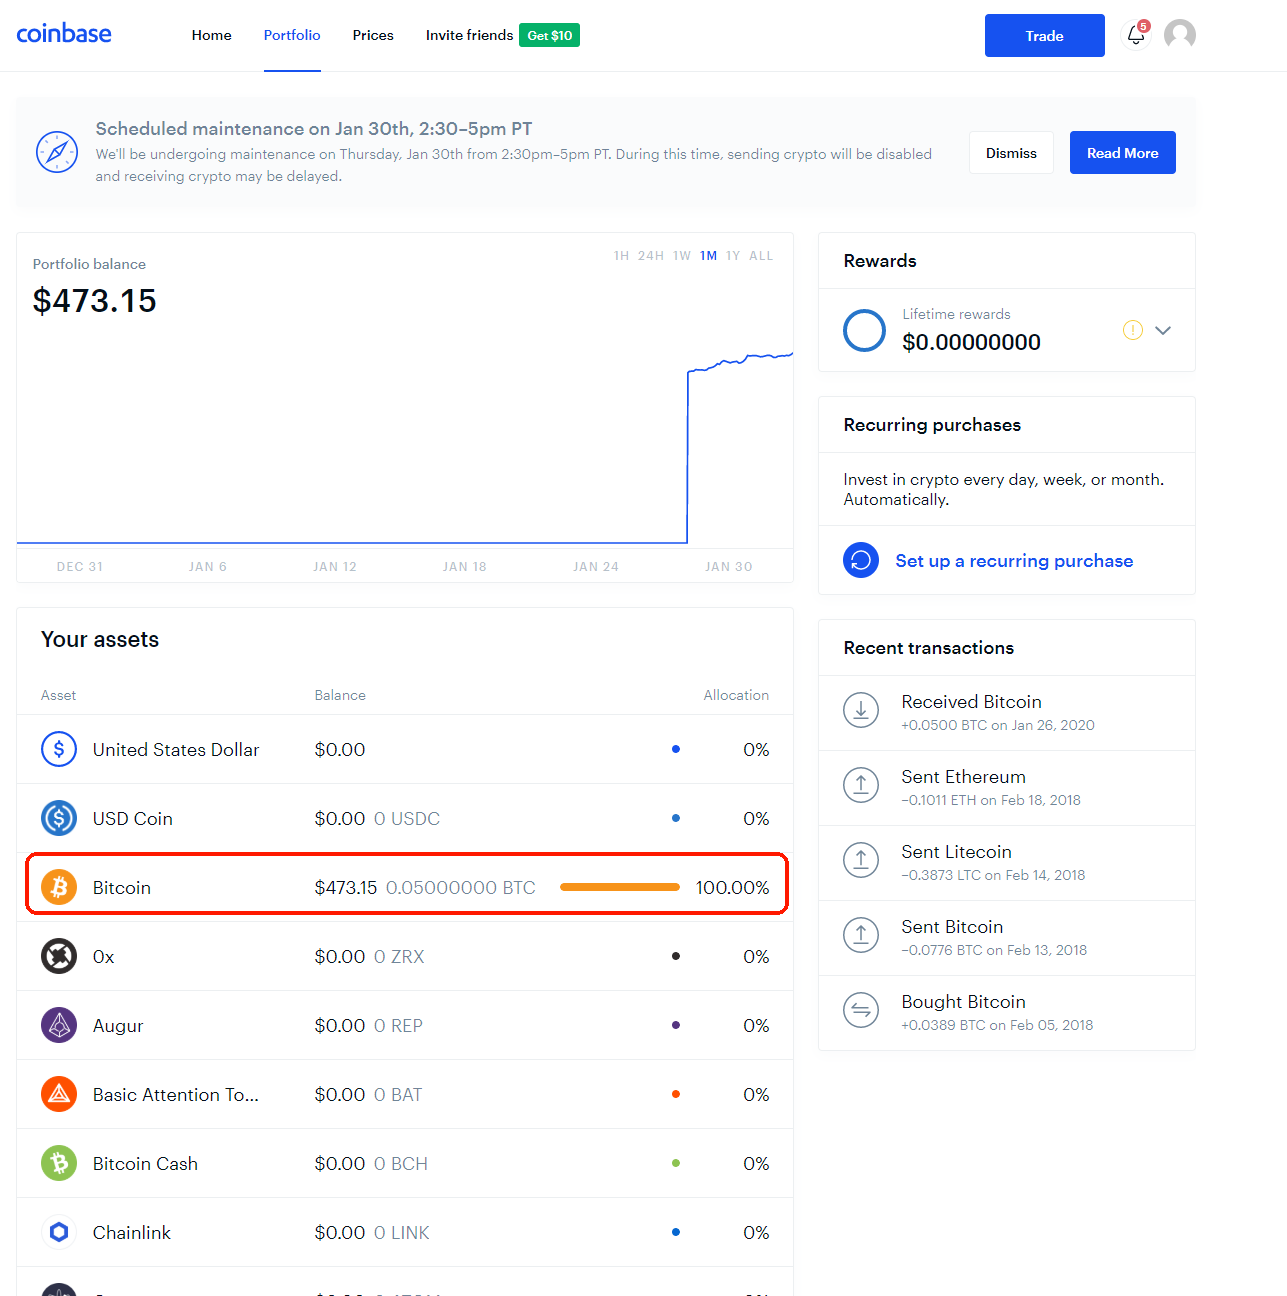Click the Get $10 badge
The width and height of the screenshot is (1287, 1296).
550,35
